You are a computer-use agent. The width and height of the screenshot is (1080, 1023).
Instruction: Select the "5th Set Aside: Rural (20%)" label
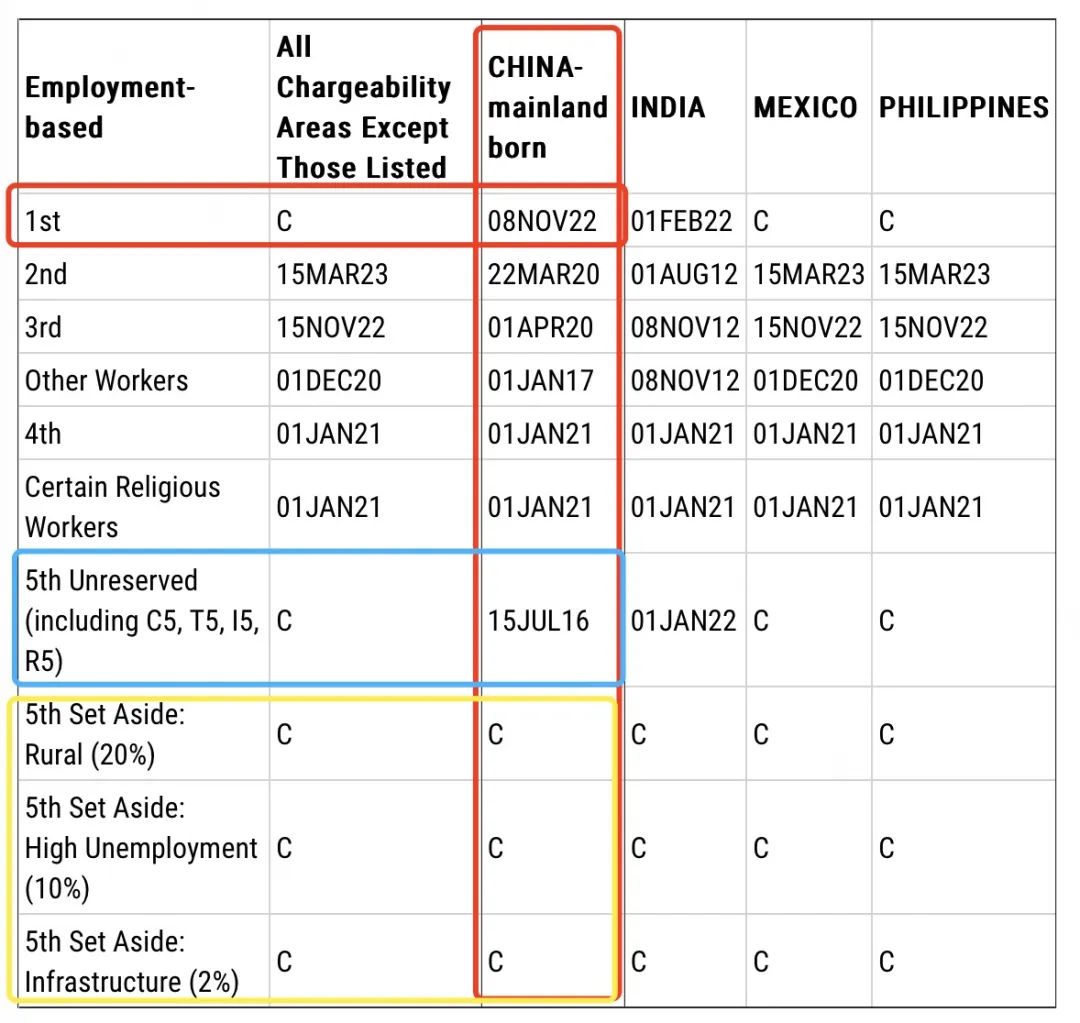tap(105, 734)
